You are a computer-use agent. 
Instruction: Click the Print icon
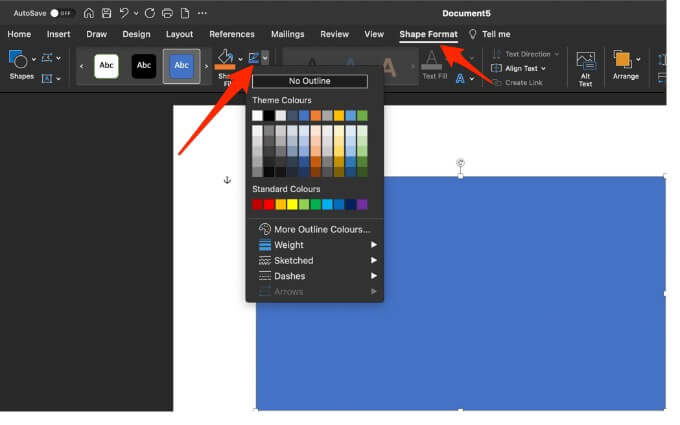pos(167,13)
